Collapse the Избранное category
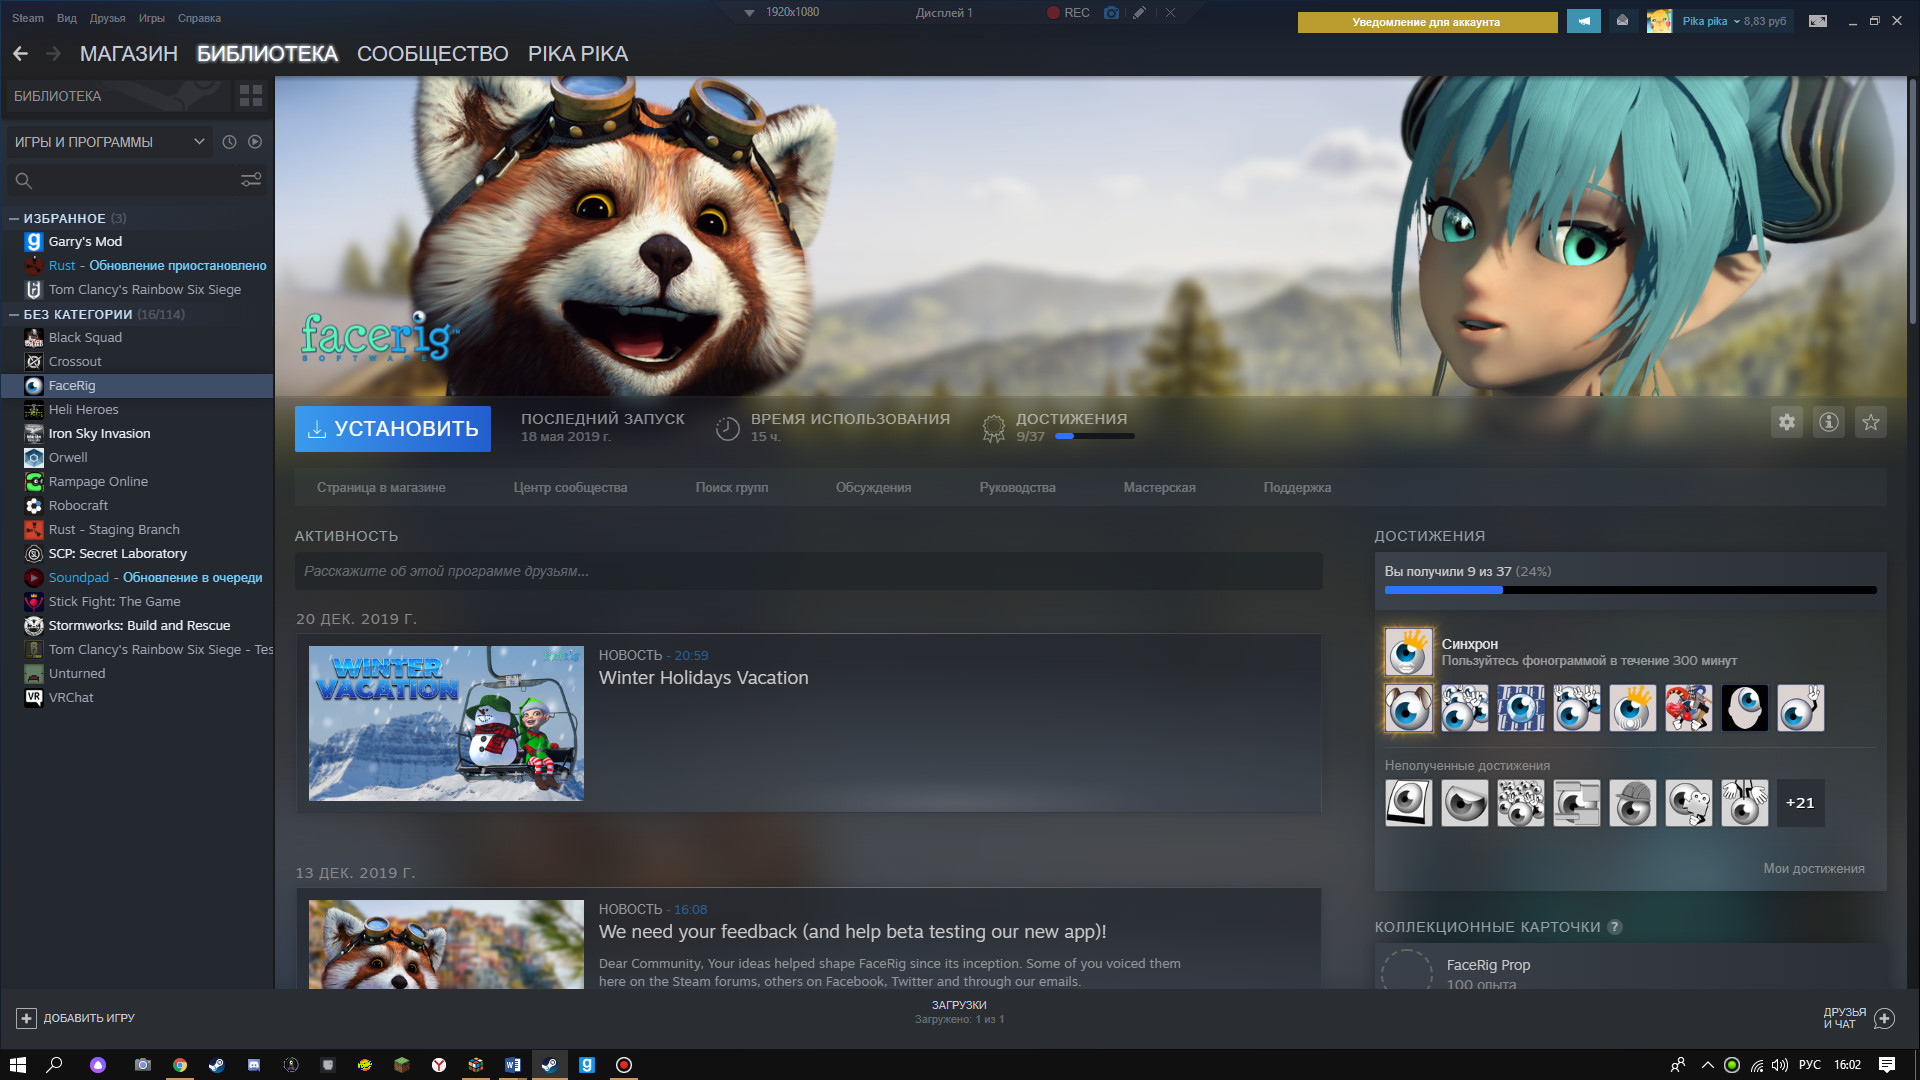This screenshot has width=1920, height=1080. pos(14,218)
